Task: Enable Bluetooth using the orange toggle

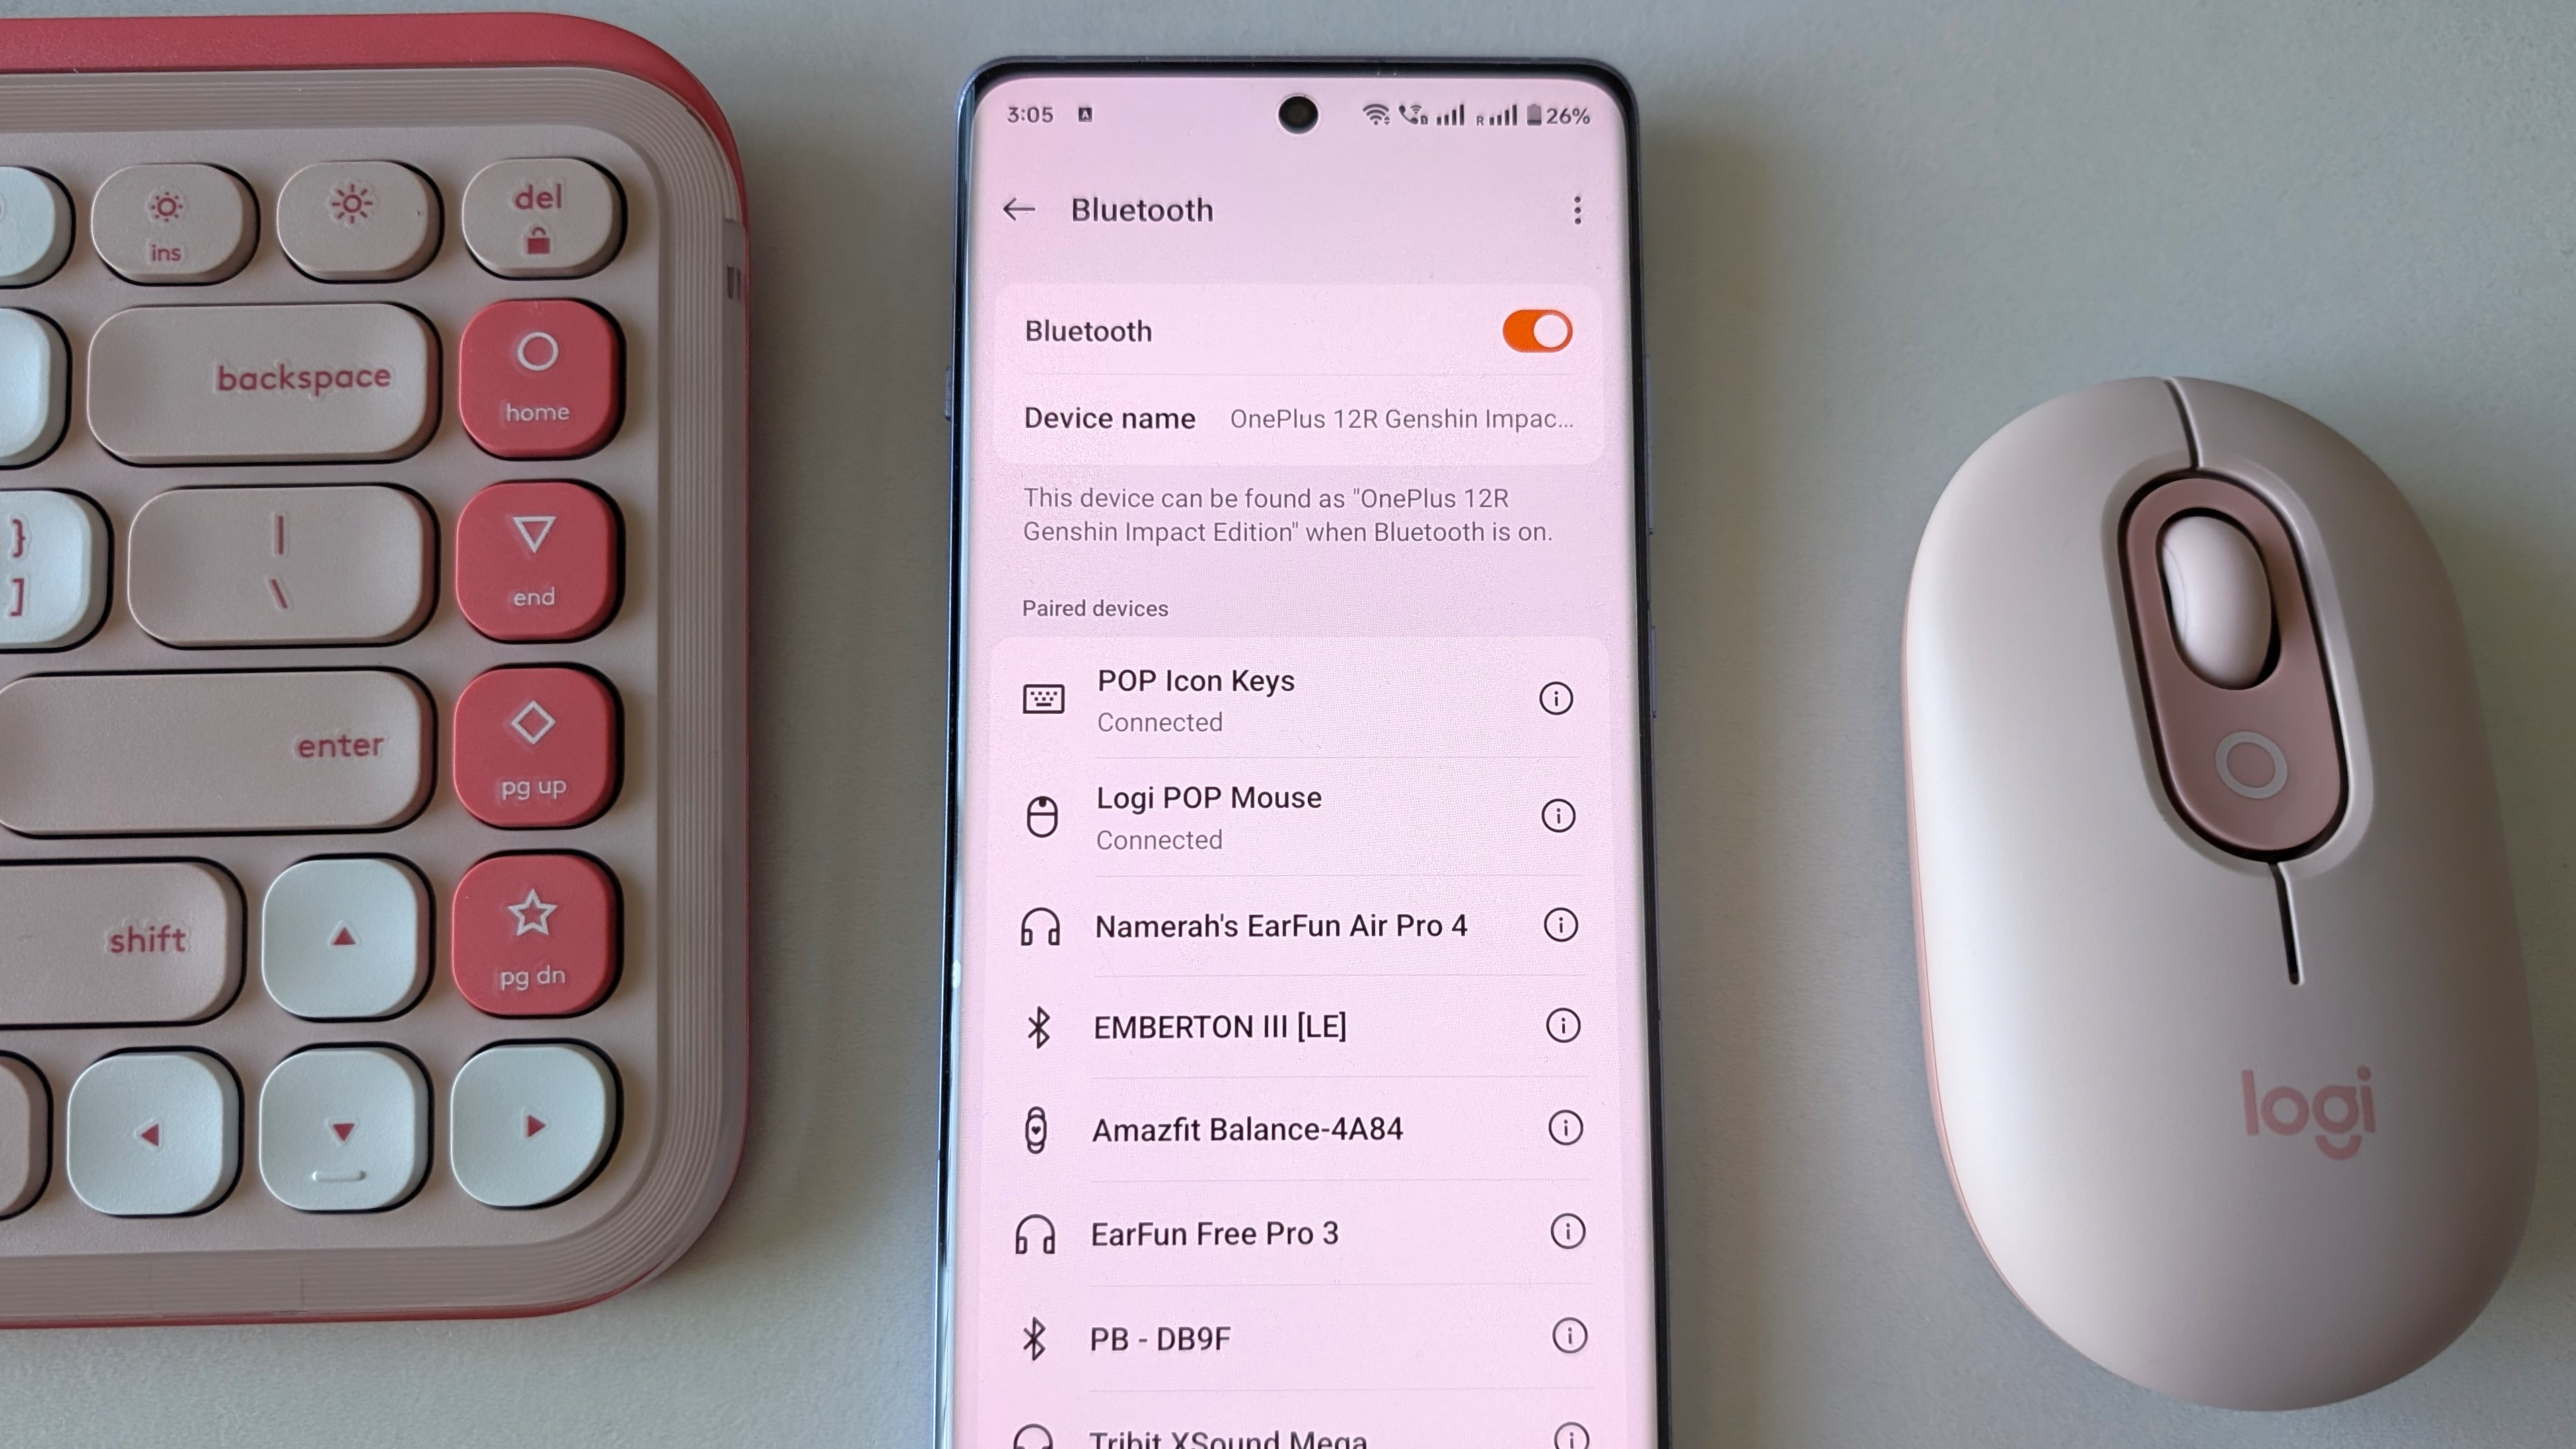Action: pyautogui.click(x=1536, y=331)
